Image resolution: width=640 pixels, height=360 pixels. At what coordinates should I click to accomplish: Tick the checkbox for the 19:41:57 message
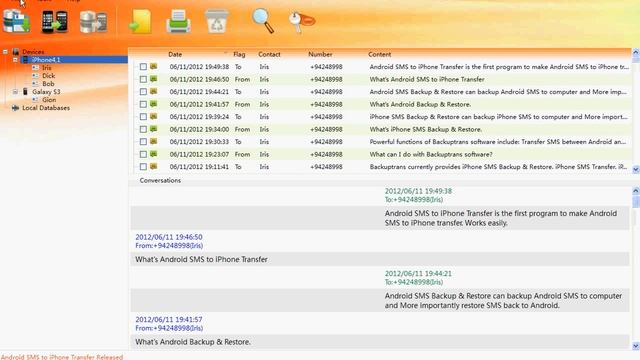(143, 104)
